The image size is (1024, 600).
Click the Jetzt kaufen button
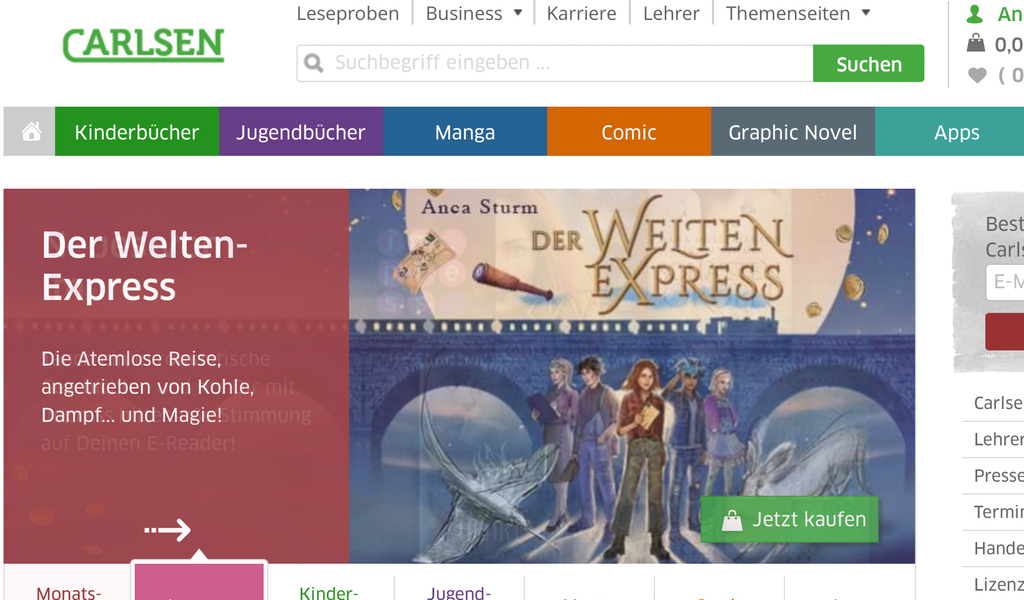790,519
